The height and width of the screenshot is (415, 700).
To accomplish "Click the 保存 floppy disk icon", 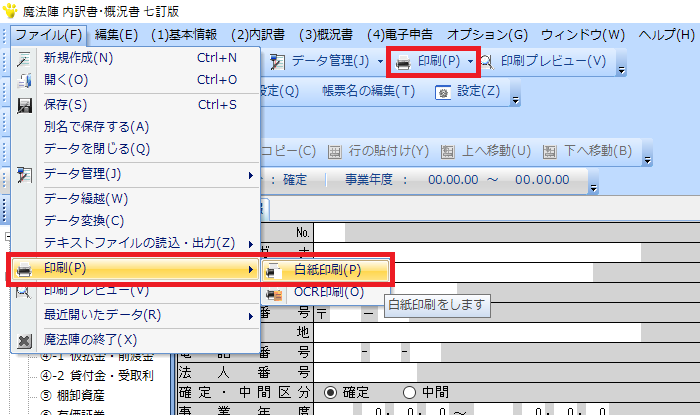I will pyautogui.click(x=24, y=105).
